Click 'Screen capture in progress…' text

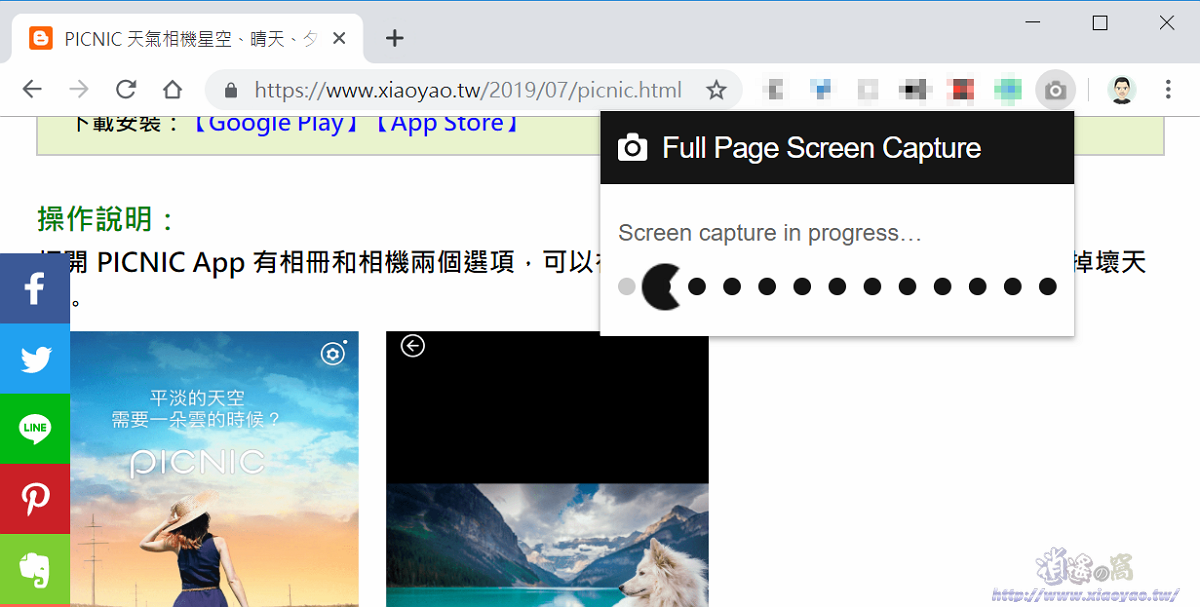coord(770,233)
